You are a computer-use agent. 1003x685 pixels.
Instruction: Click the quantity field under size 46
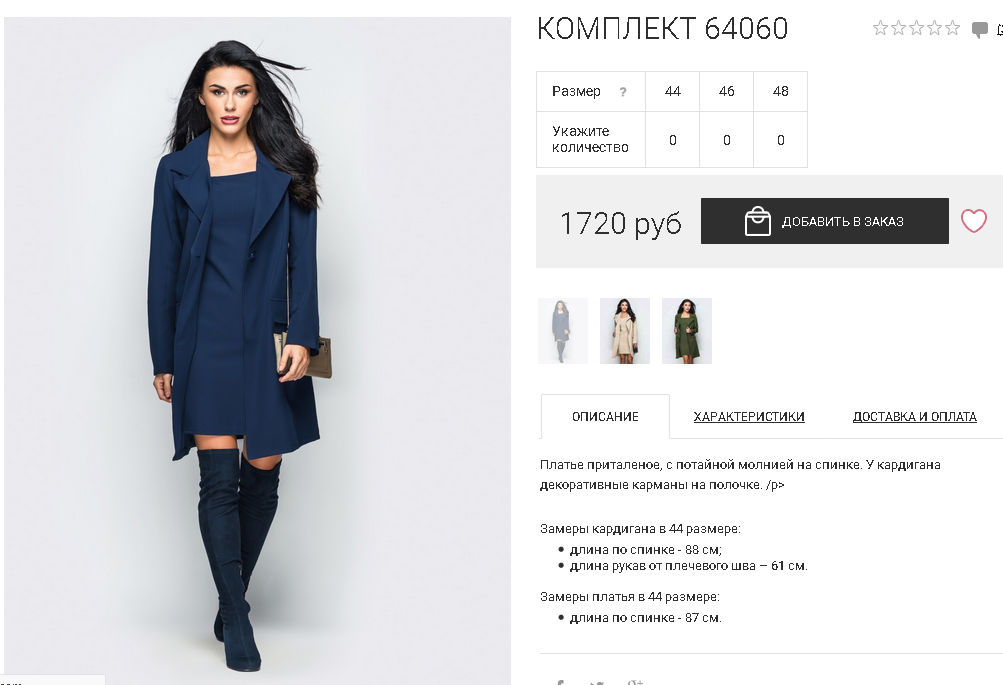pos(727,140)
